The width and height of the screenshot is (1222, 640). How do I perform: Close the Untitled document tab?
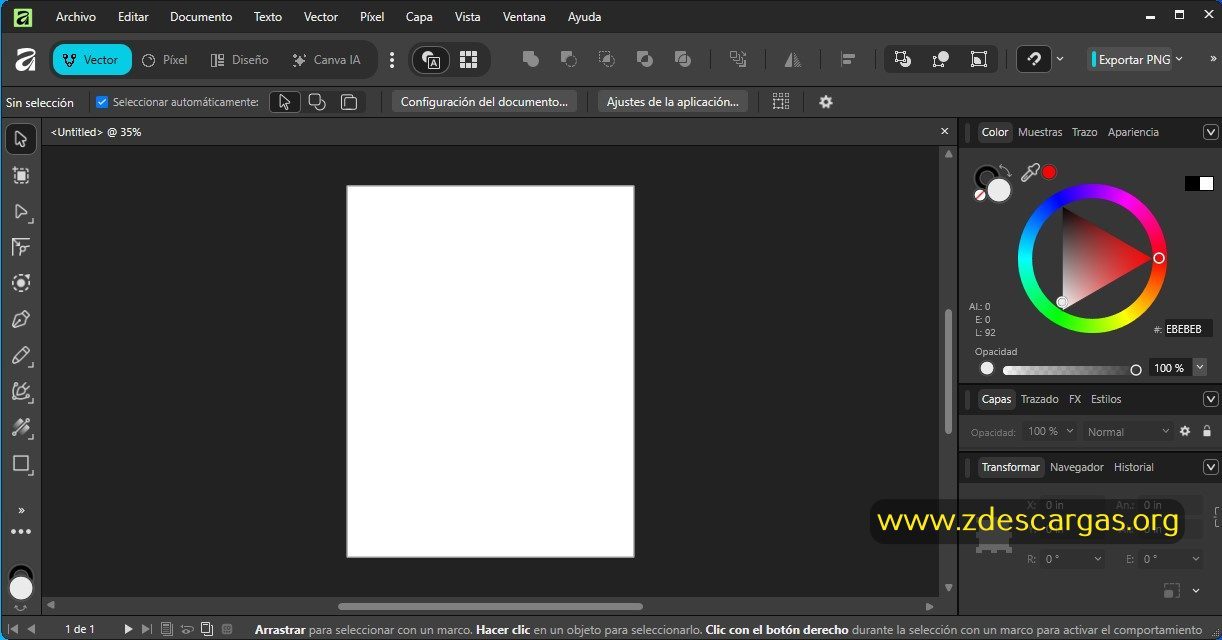944,131
